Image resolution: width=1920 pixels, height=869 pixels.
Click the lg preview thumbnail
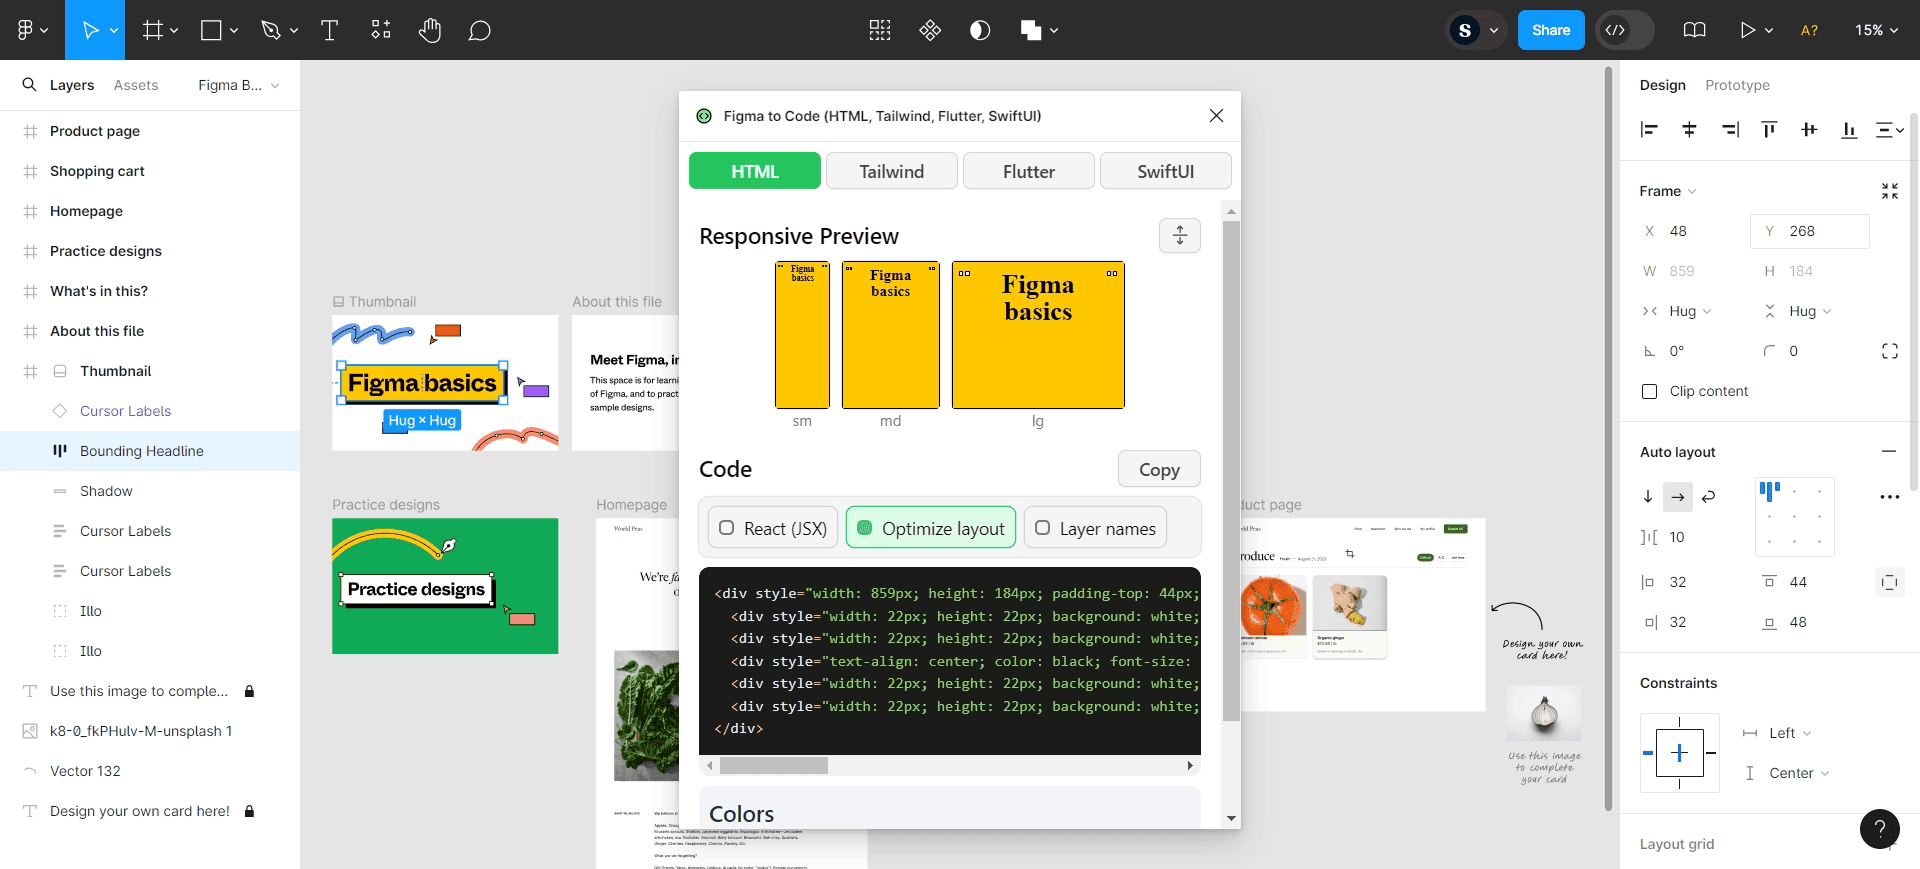click(x=1038, y=335)
